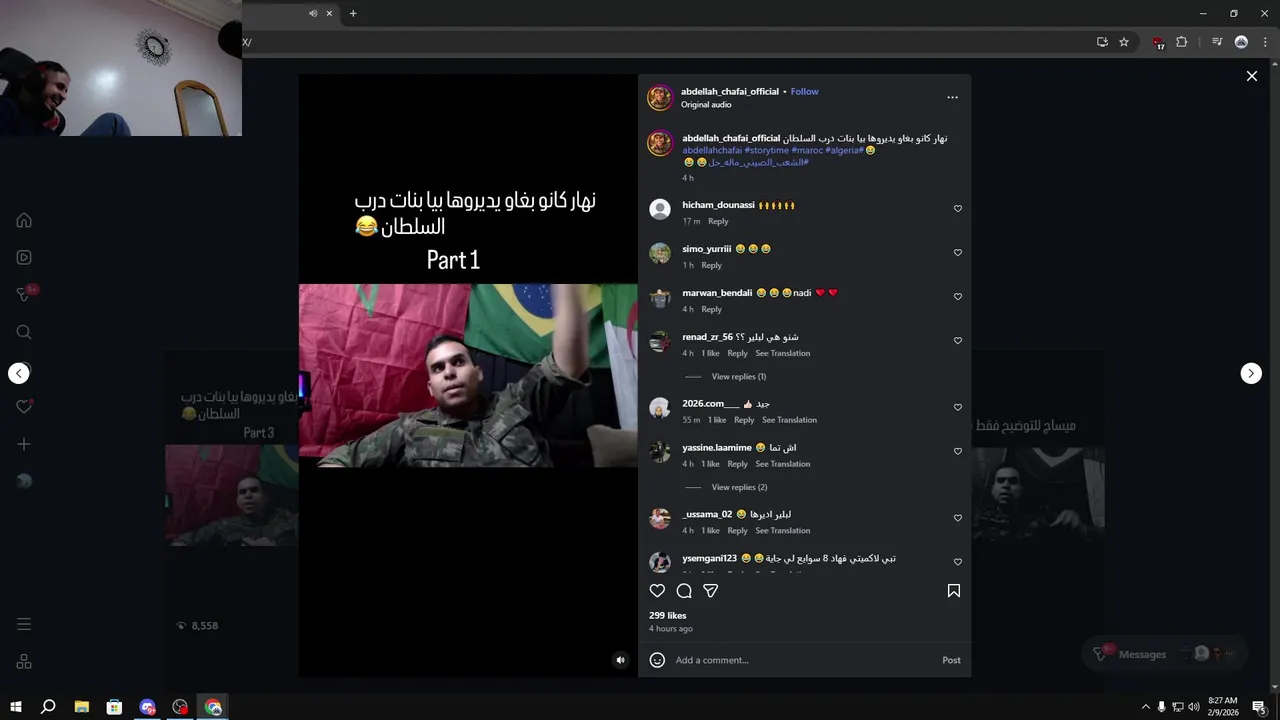Open the Create plus icon in the sidebar

coord(24,444)
